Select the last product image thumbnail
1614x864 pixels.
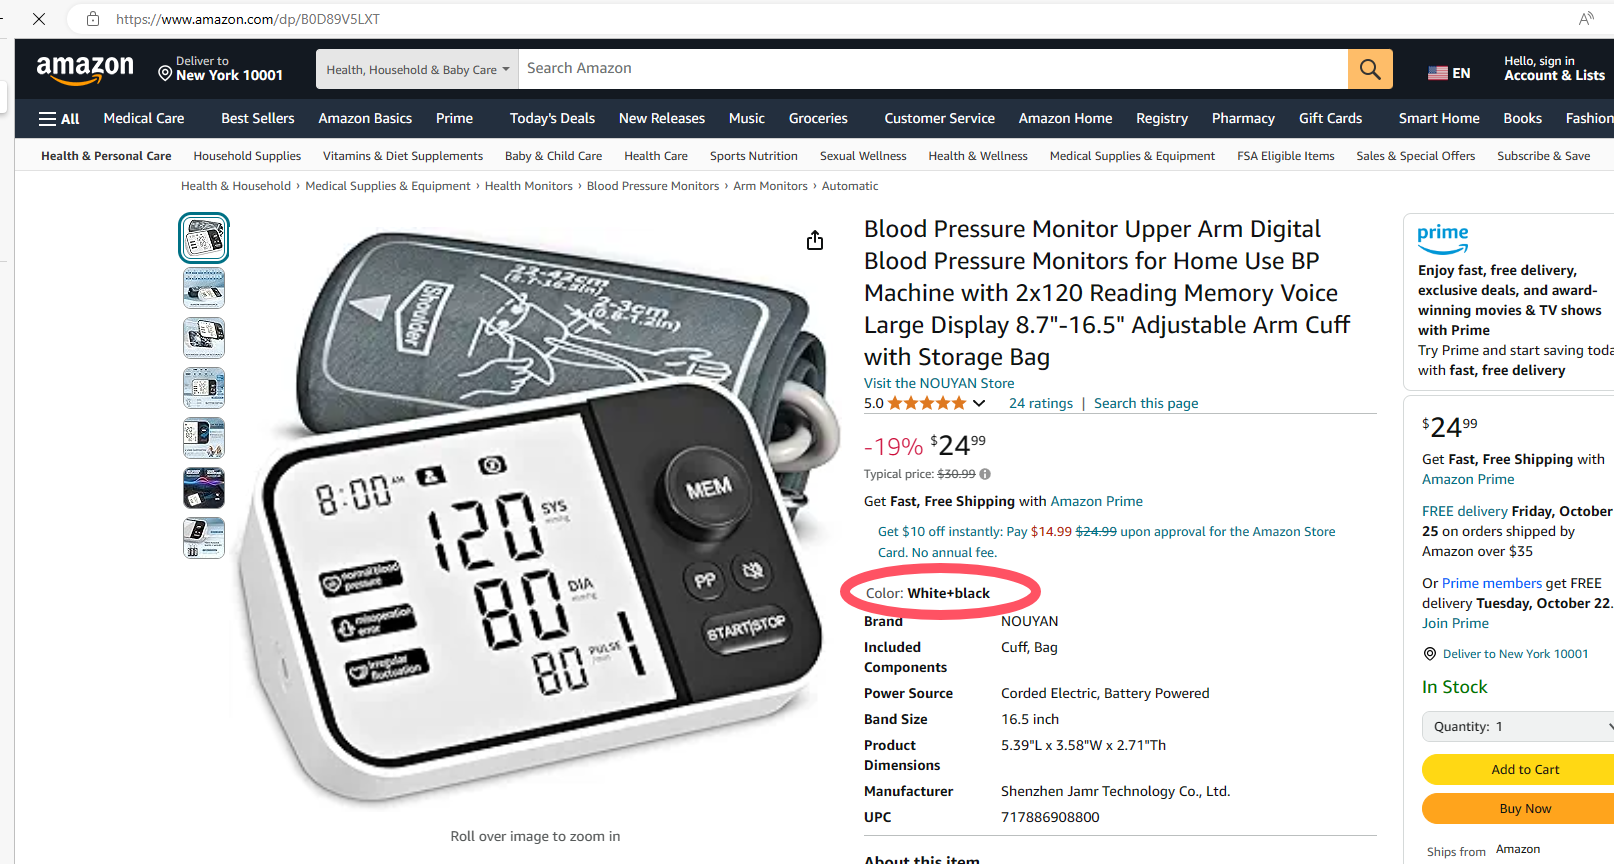point(204,538)
